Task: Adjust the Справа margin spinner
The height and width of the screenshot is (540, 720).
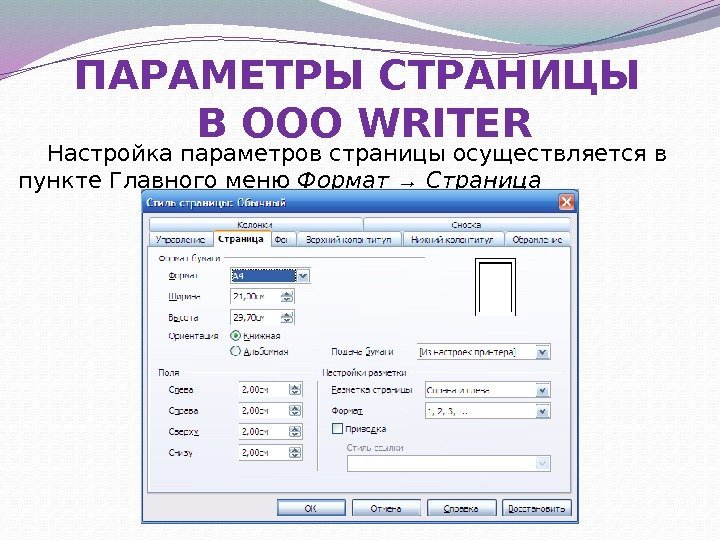Action: (x=295, y=411)
